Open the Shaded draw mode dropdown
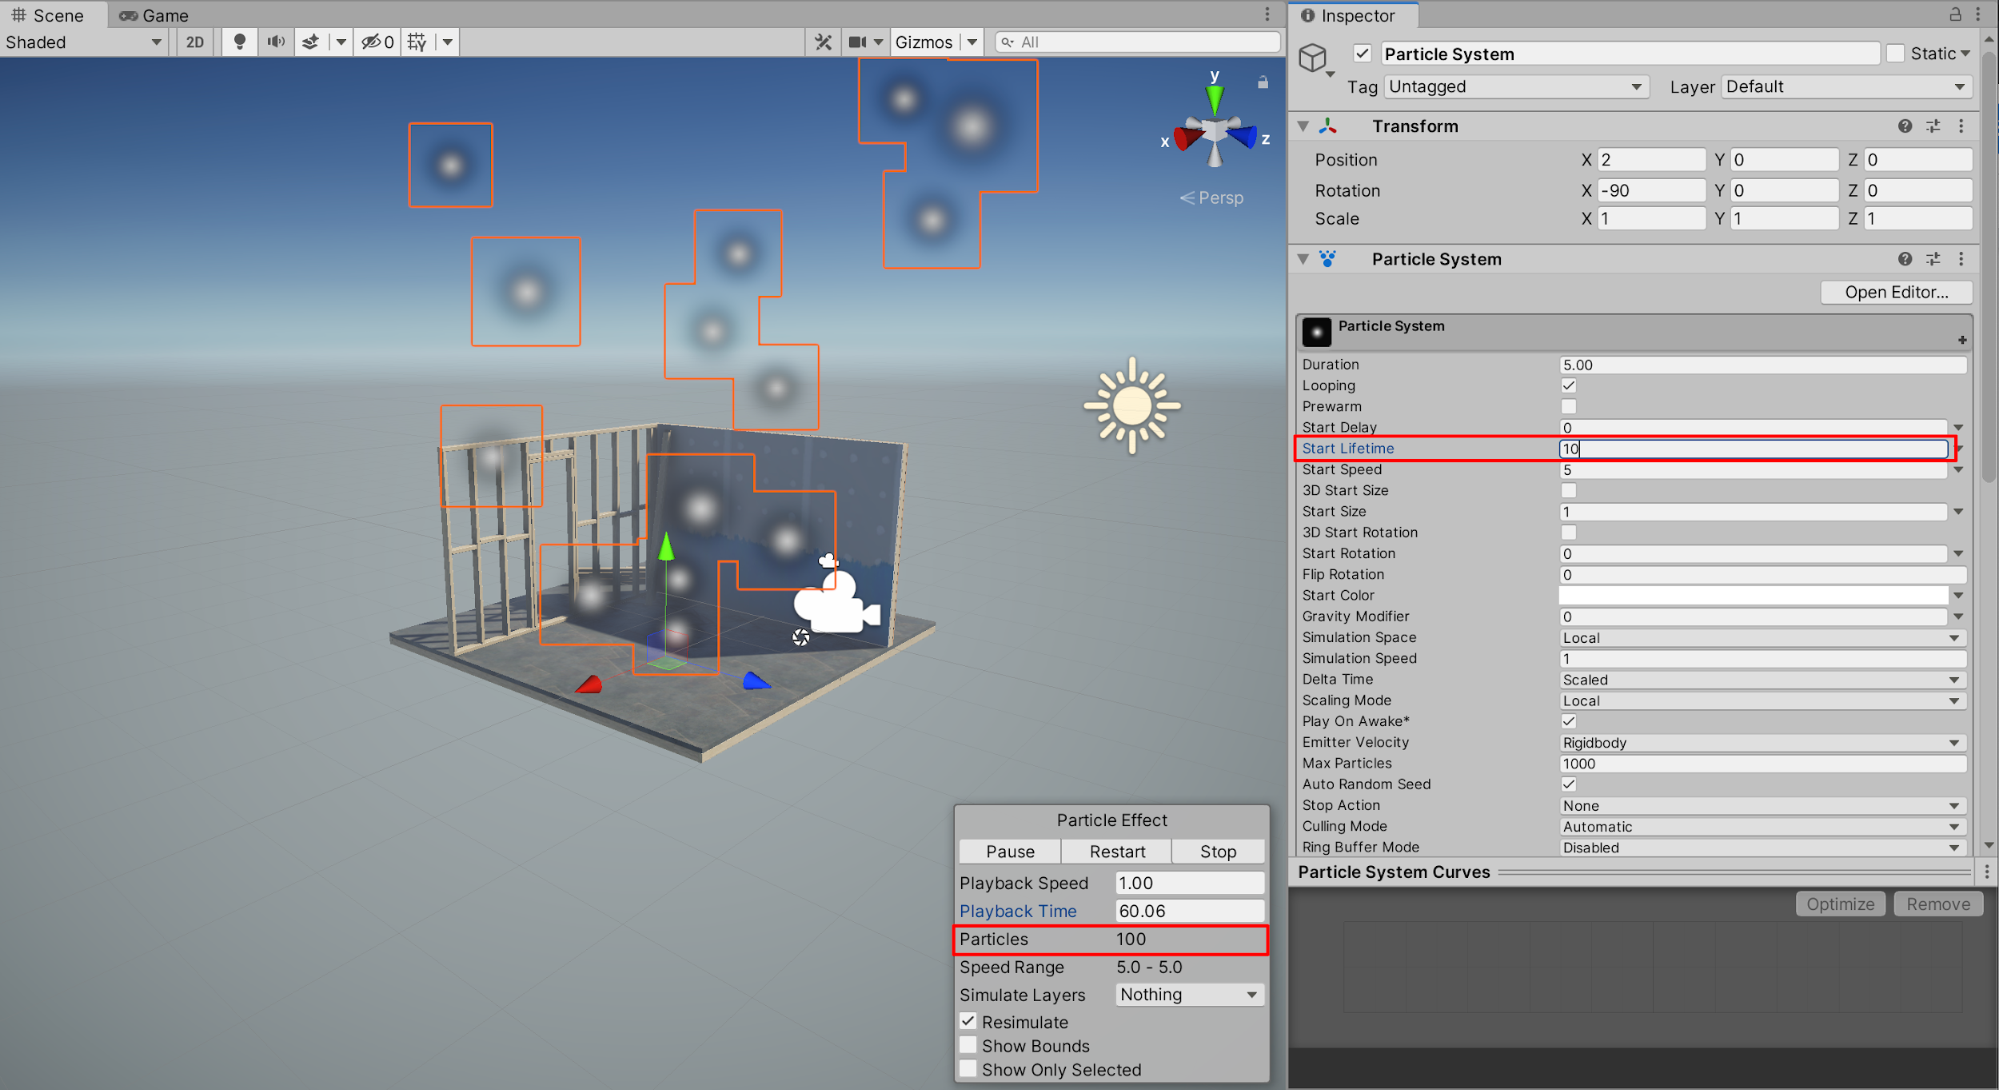Image resolution: width=1999 pixels, height=1090 pixels. 82,42
